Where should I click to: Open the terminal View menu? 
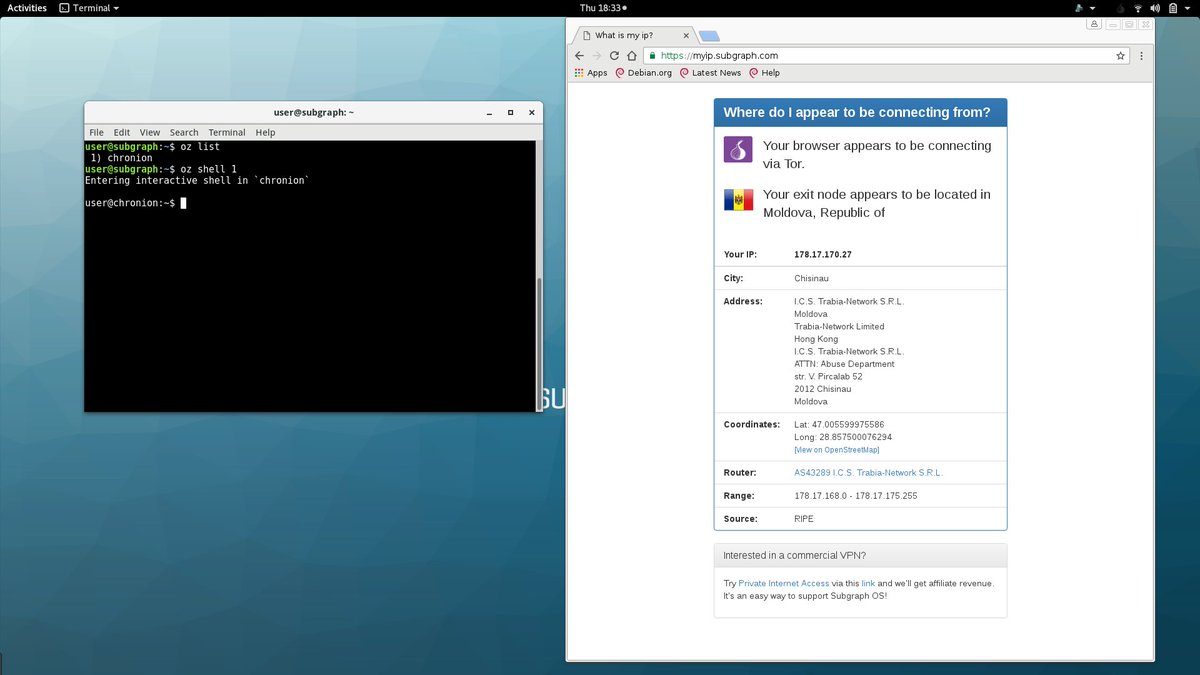(150, 132)
